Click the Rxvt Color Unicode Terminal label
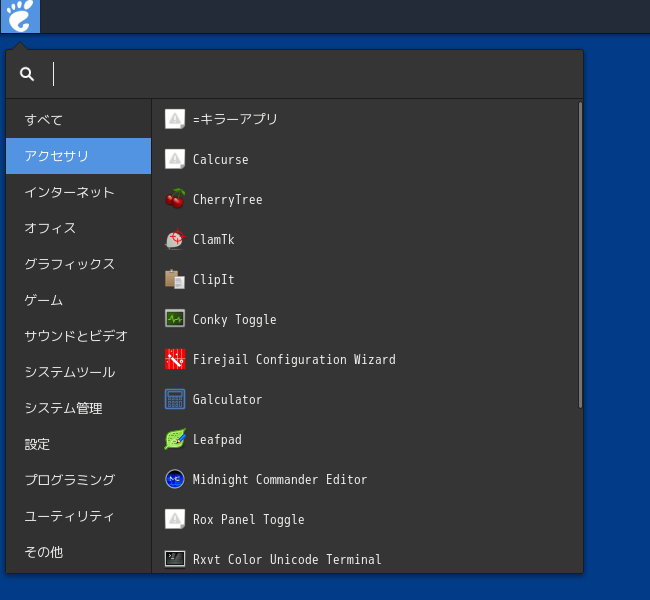Viewport: 650px width, 600px height. [287, 559]
